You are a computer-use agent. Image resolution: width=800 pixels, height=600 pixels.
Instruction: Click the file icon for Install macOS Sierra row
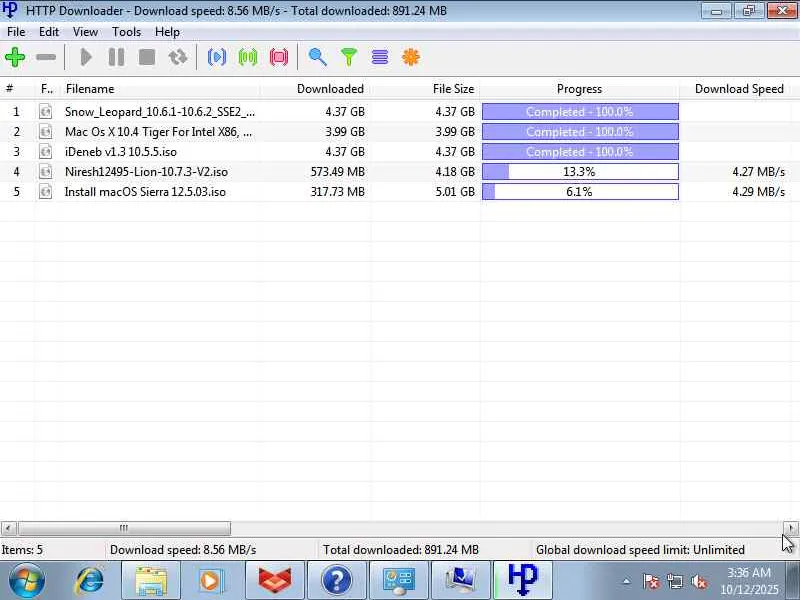click(x=45, y=192)
